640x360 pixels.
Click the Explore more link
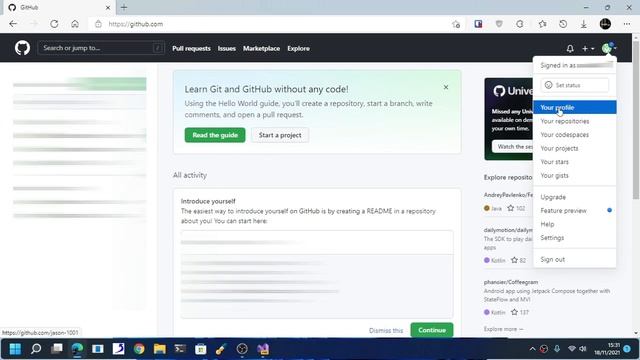coord(503,329)
